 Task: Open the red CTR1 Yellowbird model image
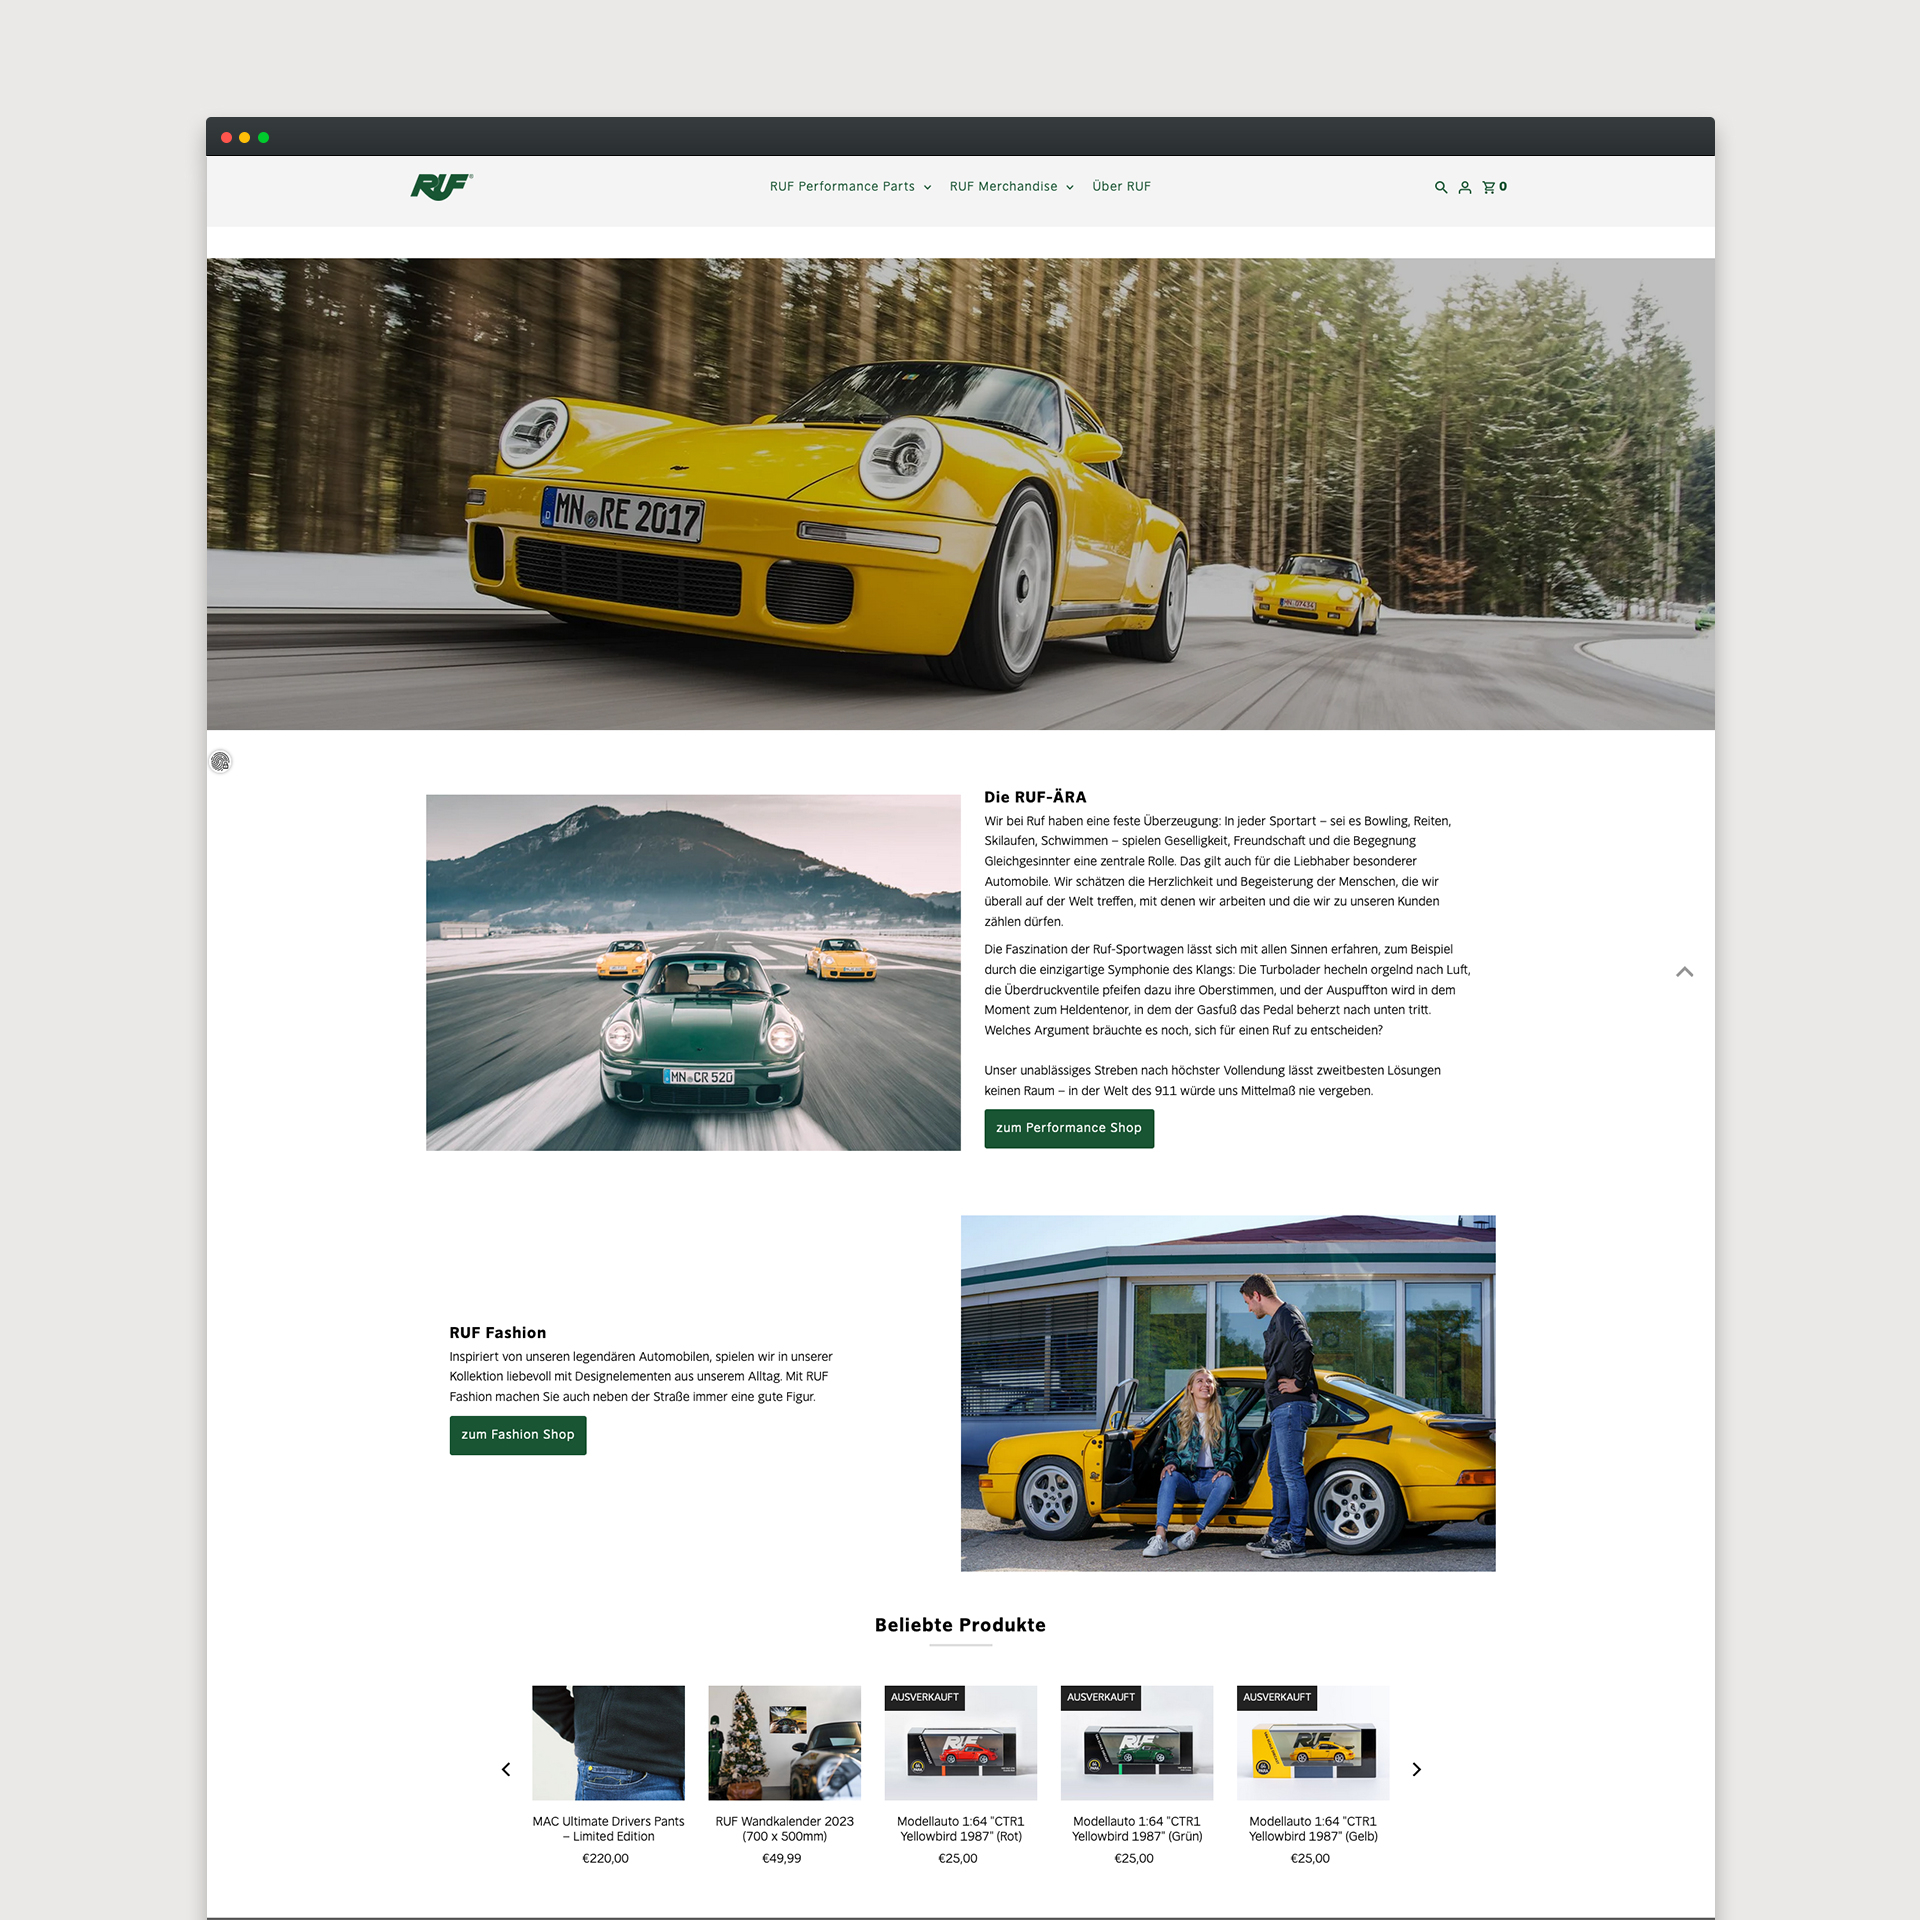(960, 1743)
